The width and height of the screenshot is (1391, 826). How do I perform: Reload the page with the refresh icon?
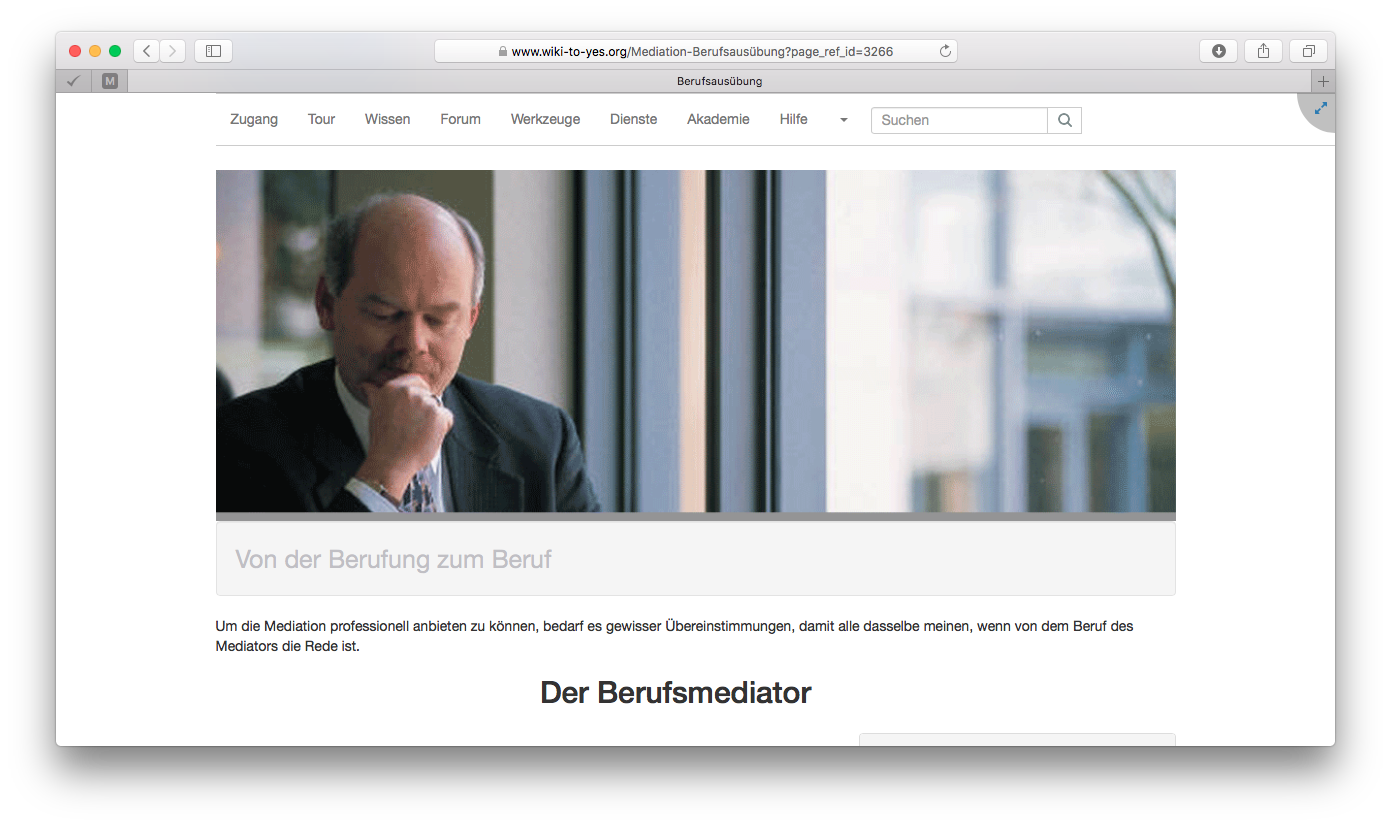click(944, 51)
